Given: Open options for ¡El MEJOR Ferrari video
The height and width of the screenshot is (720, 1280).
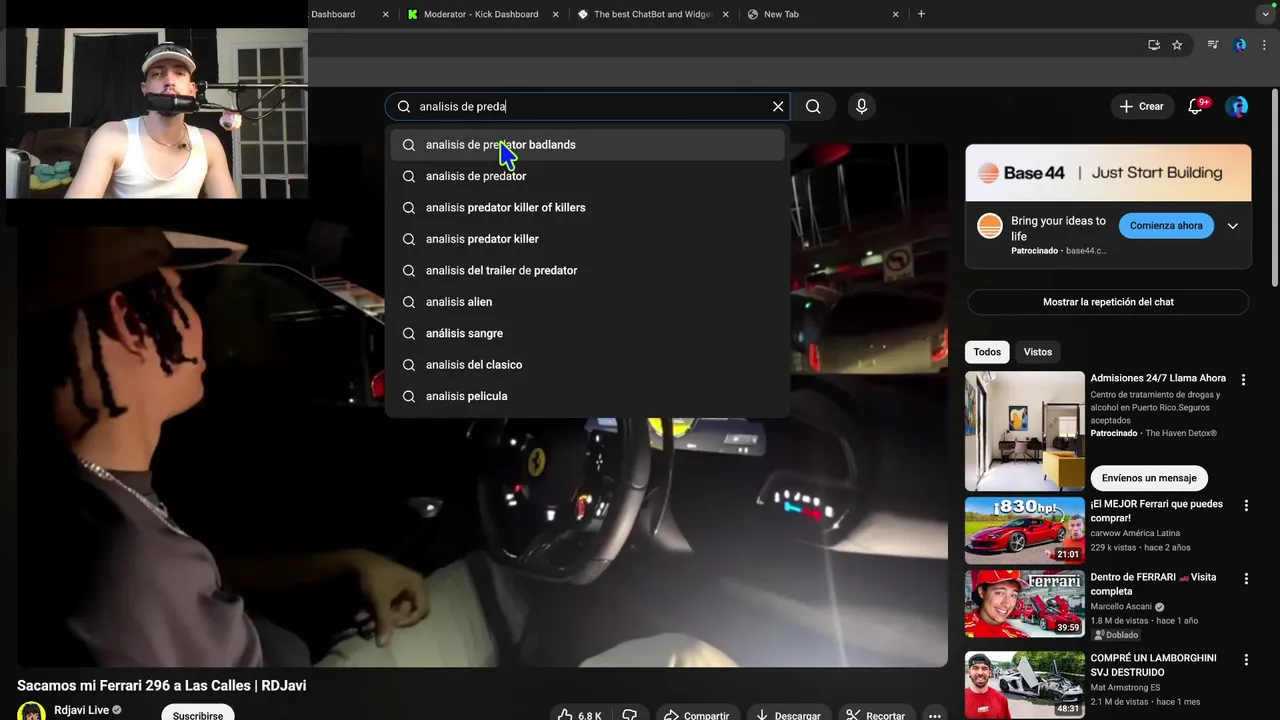Looking at the screenshot, I should tap(1246, 506).
